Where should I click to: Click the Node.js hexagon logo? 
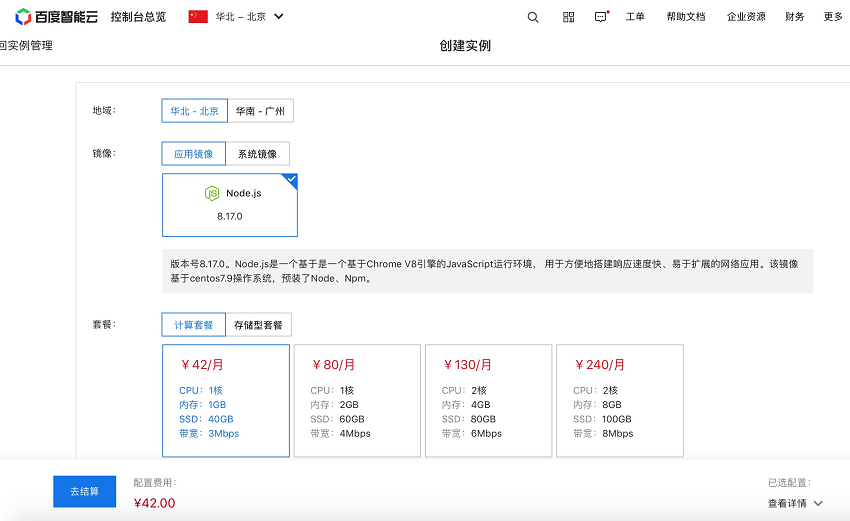click(211, 193)
